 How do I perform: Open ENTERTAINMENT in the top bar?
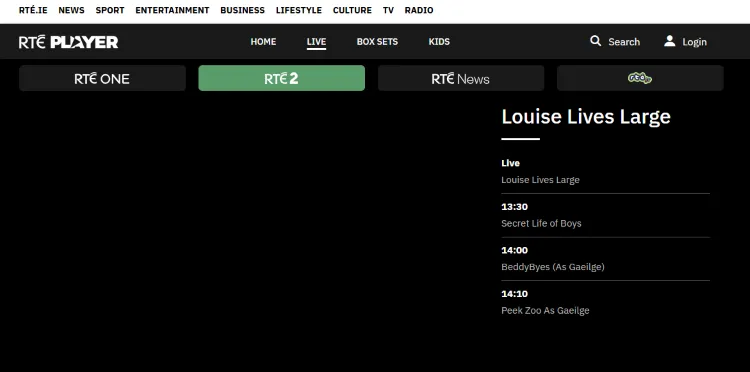tap(172, 10)
